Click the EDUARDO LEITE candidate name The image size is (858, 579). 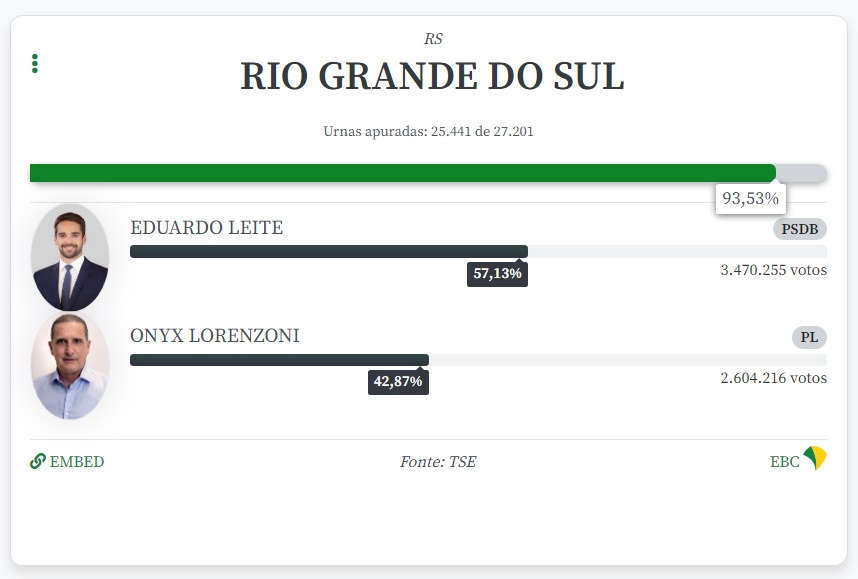pos(207,228)
